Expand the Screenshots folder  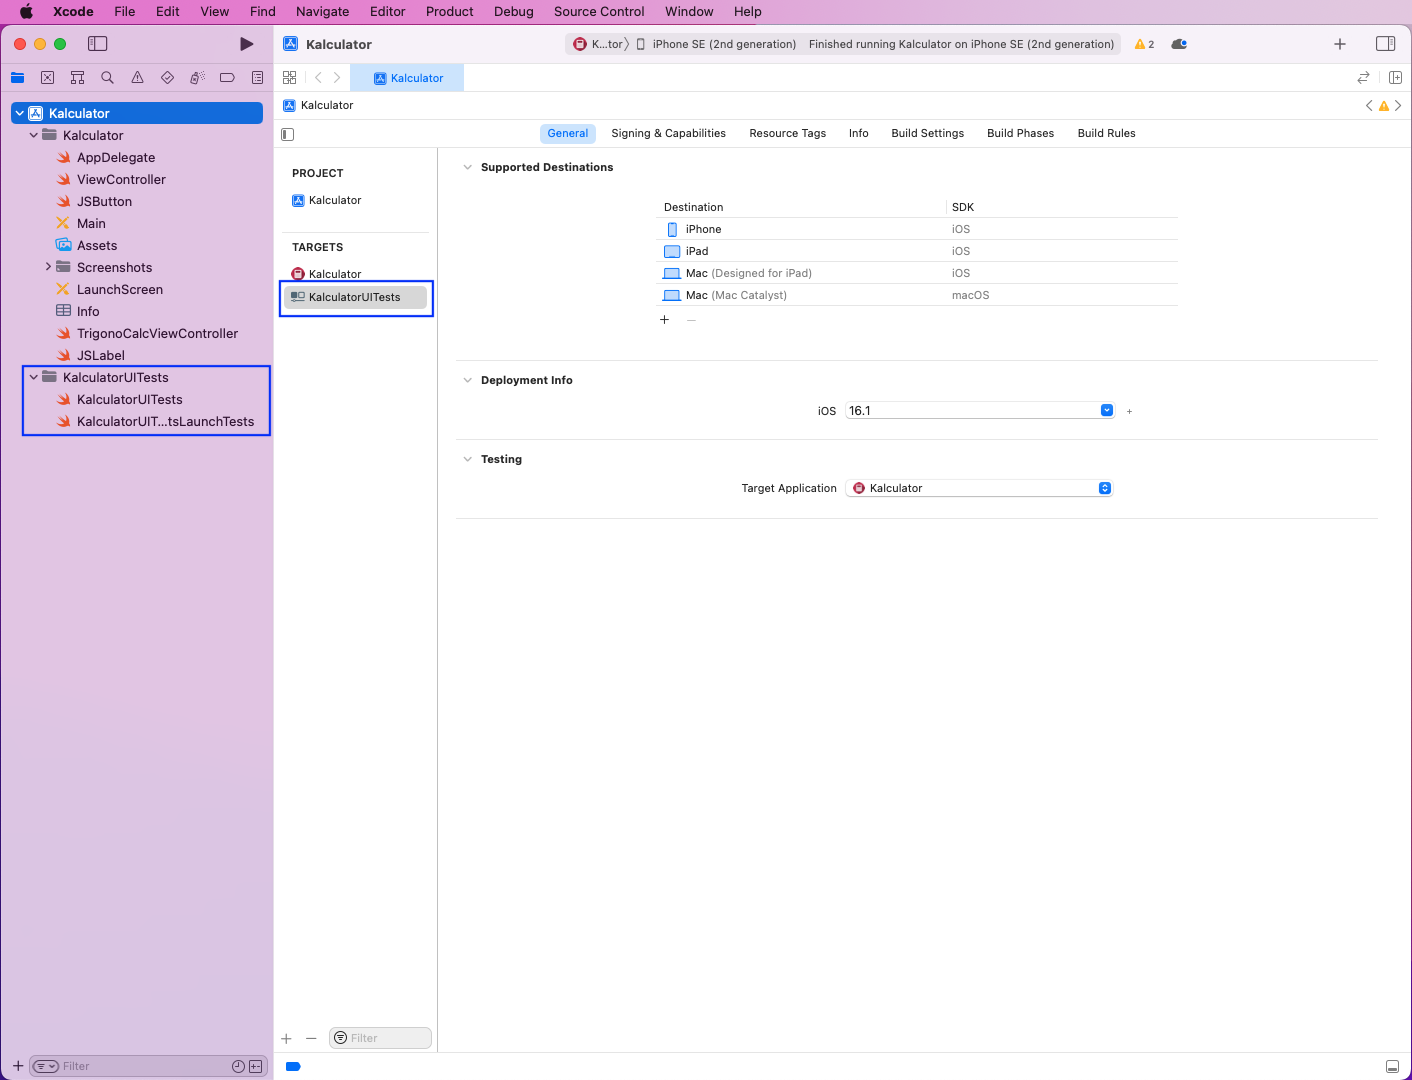click(x=48, y=267)
